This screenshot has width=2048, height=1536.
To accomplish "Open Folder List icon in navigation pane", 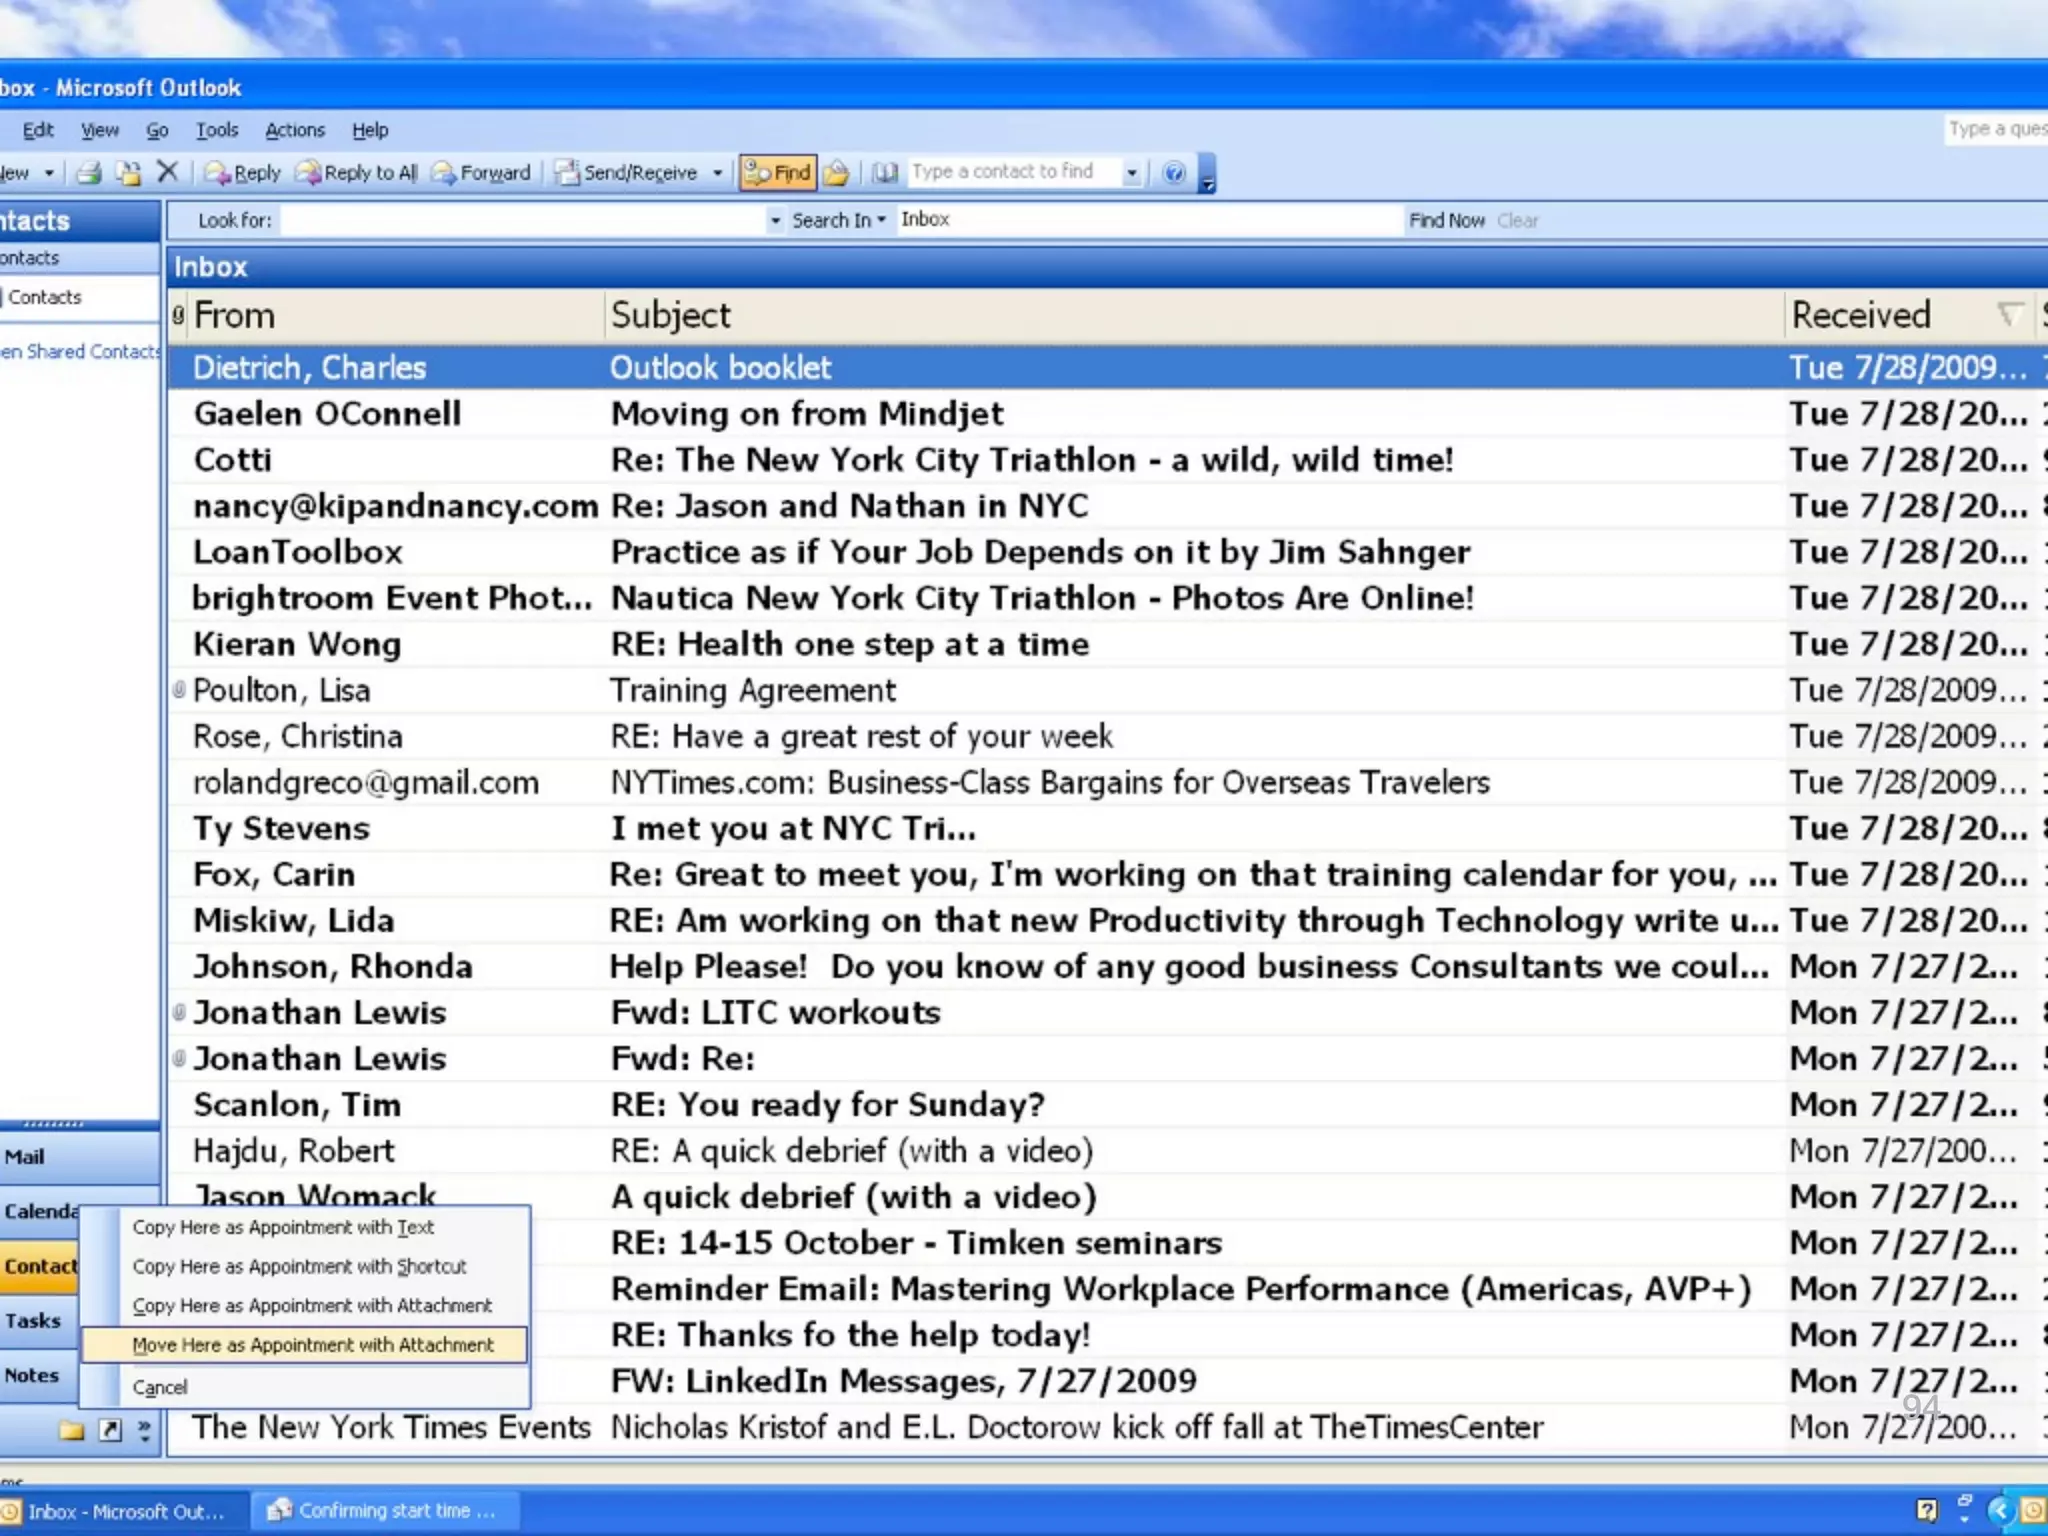I will (x=71, y=1430).
